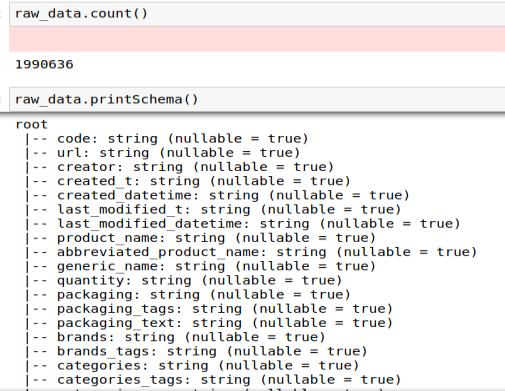
Task: Click the 'created_datetime' schema line
Action: [217, 196]
